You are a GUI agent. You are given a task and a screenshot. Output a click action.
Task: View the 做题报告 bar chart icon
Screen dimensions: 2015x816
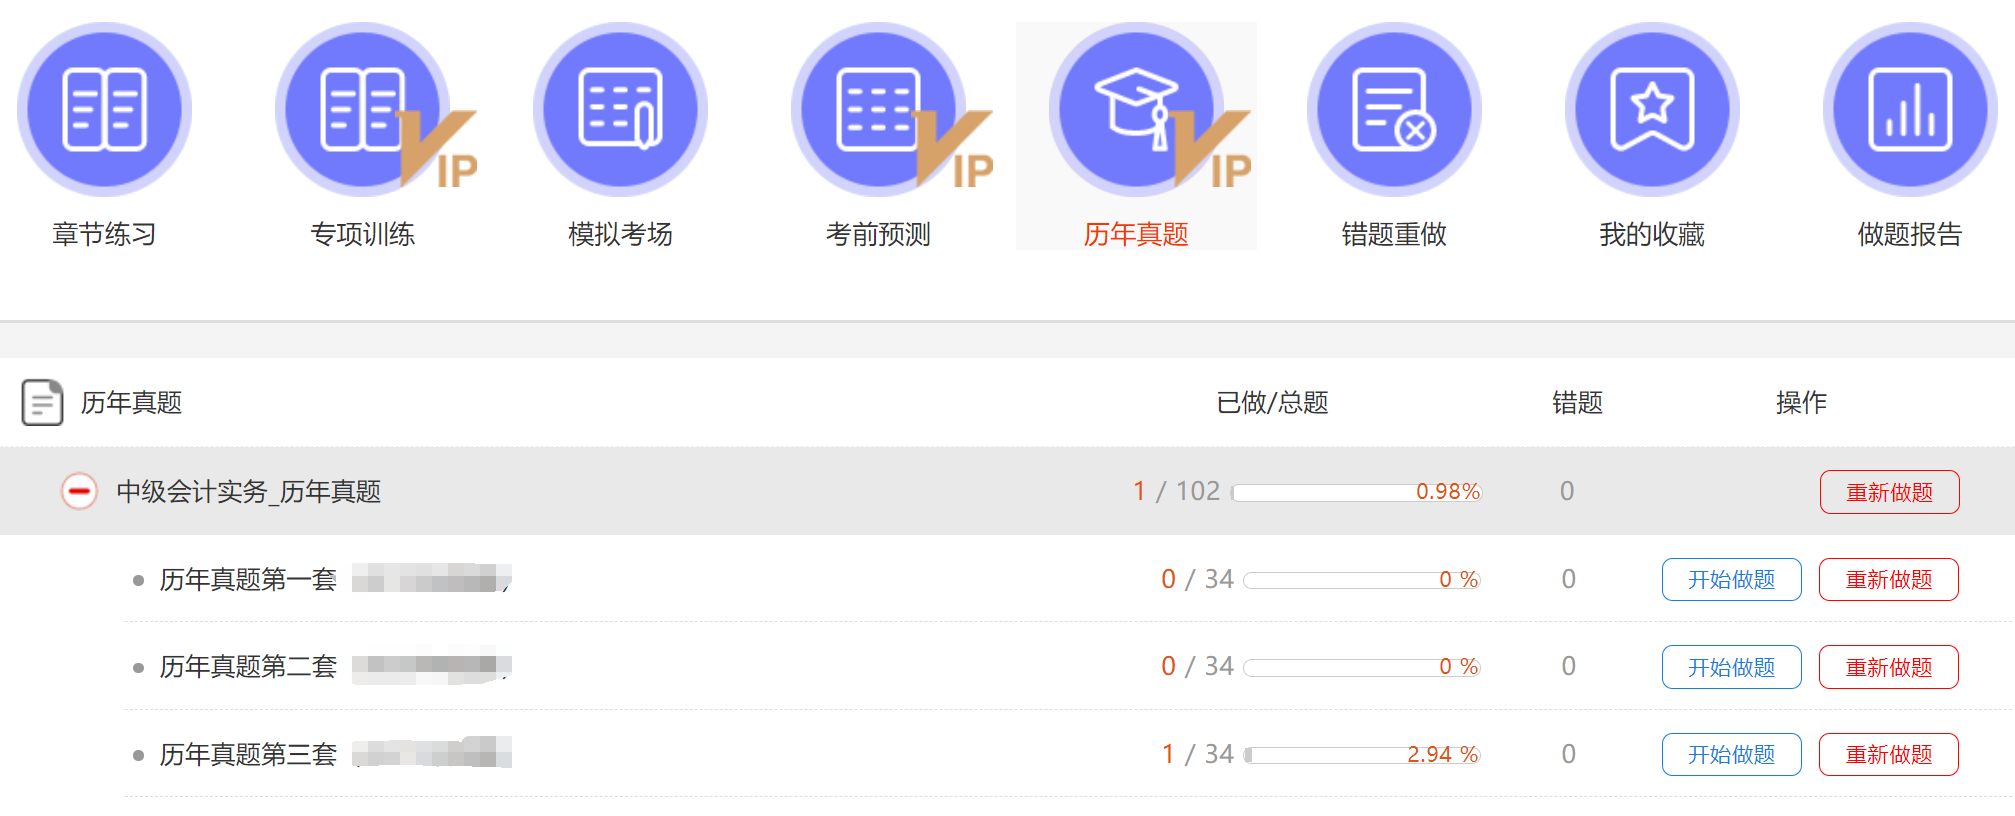click(1910, 110)
